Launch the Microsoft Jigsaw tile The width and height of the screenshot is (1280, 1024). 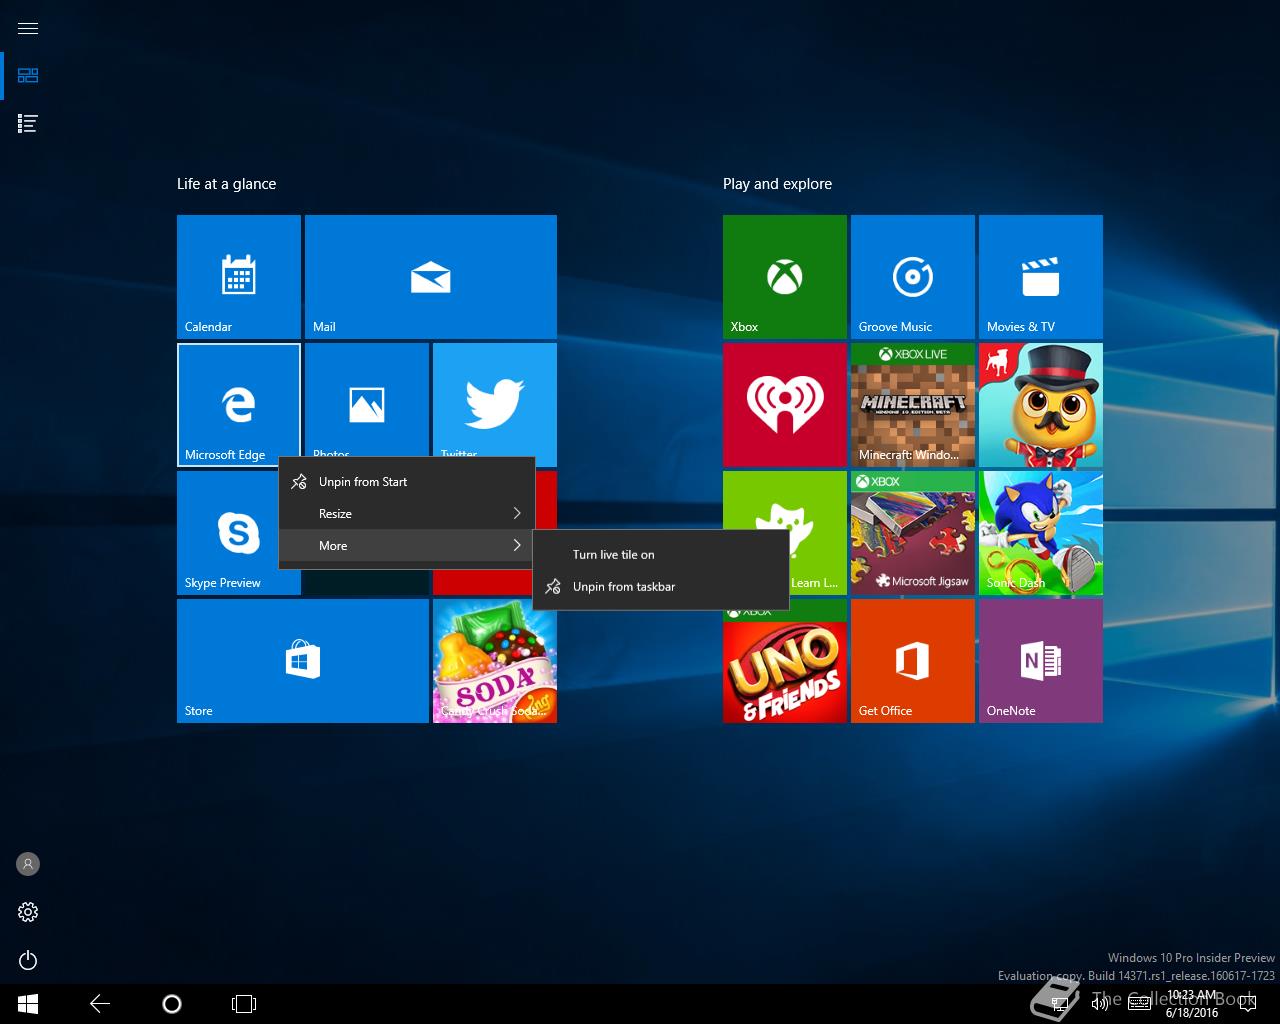(913, 533)
